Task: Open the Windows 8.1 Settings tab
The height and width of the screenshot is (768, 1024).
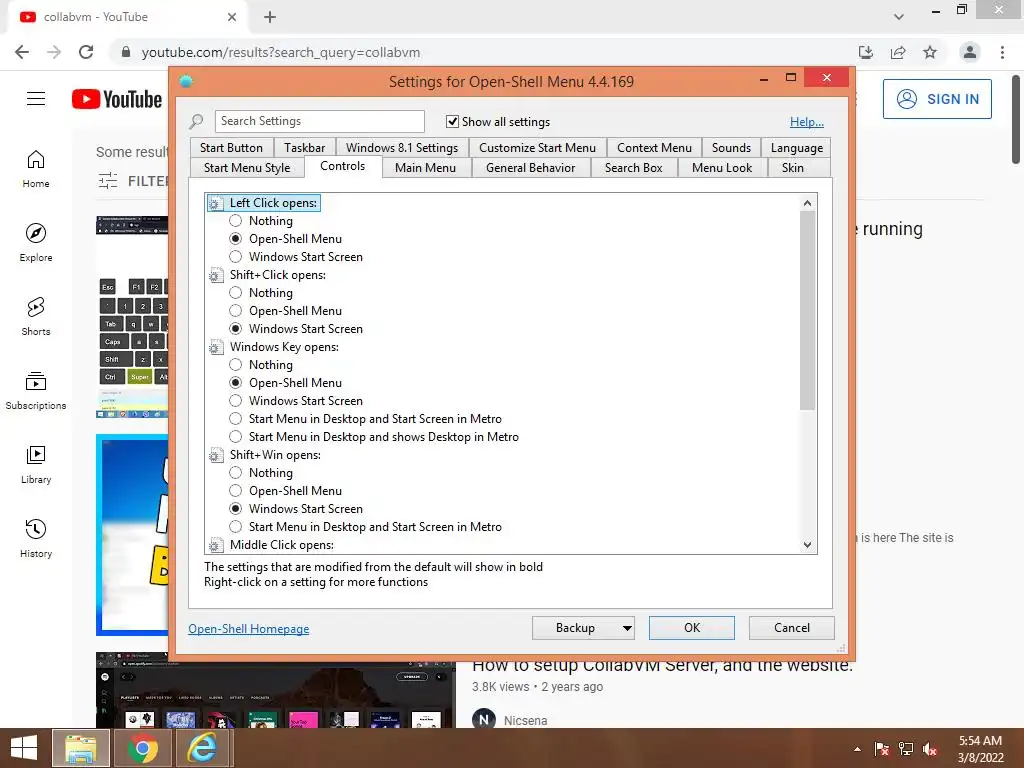Action: 402,148
